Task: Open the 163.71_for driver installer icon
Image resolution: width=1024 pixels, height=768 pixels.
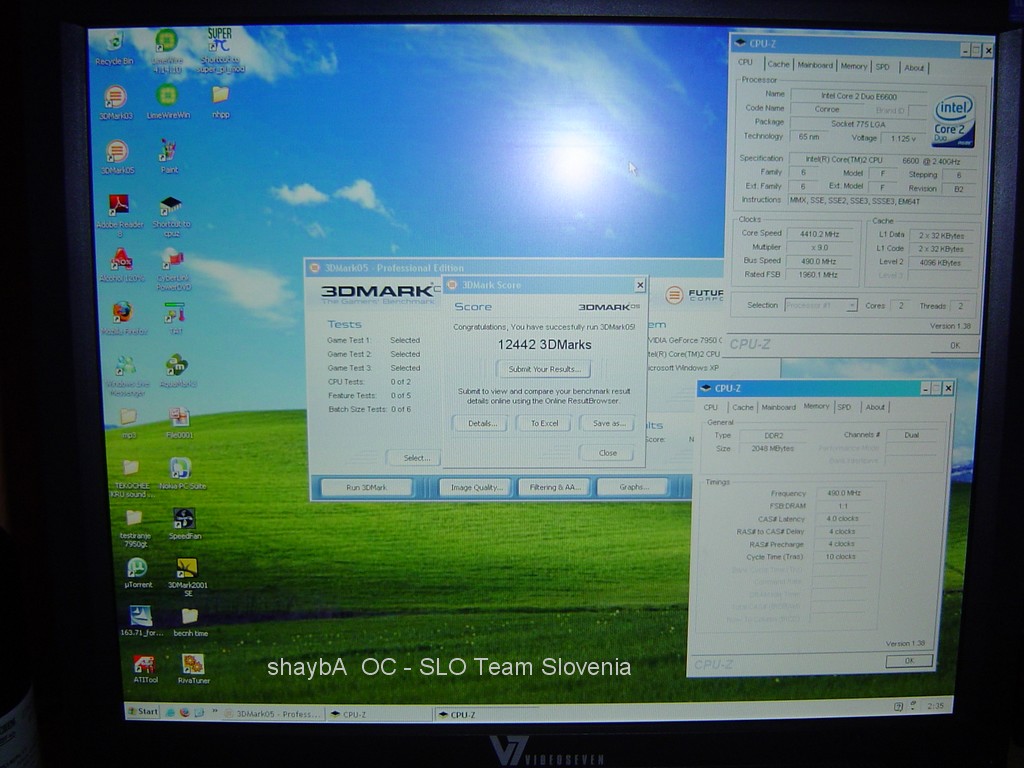Action: pos(141,621)
